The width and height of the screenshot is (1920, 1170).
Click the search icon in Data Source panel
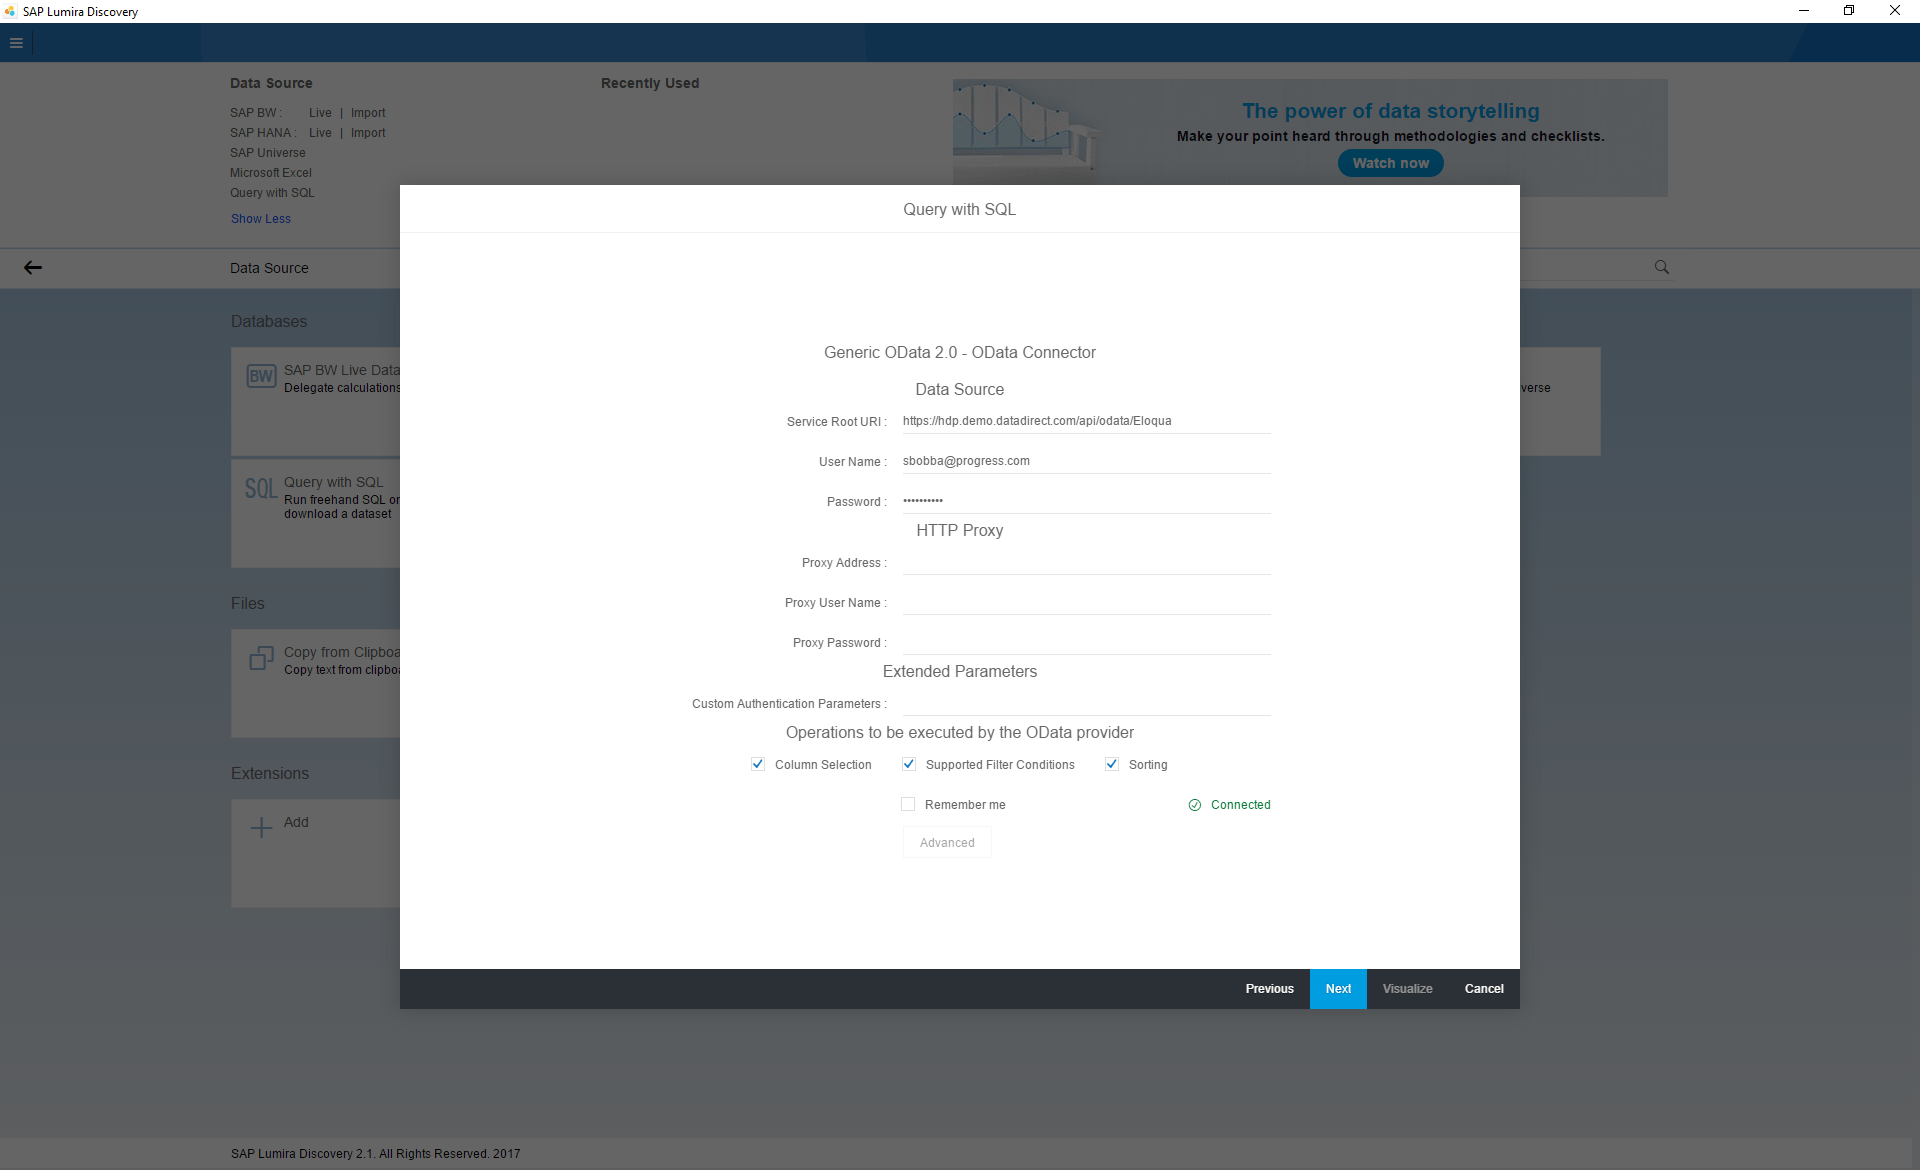pyautogui.click(x=1662, y=266)
